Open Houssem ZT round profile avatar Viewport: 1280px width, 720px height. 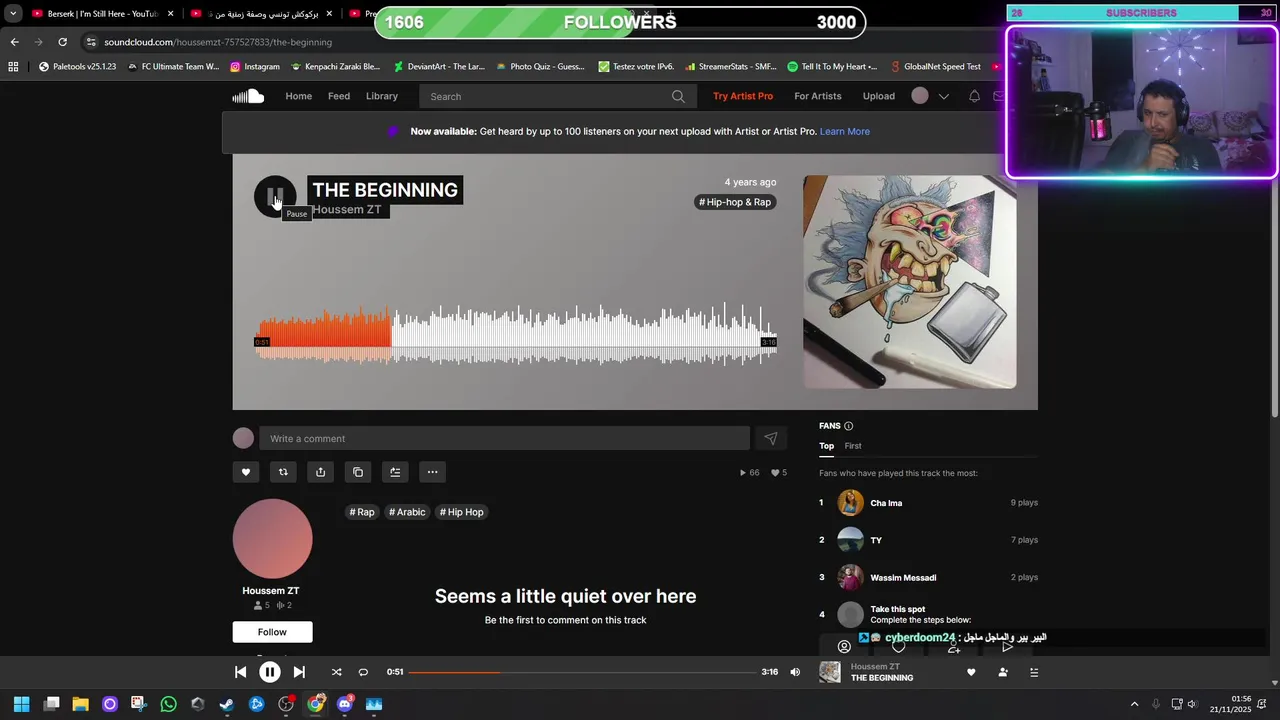273,539
